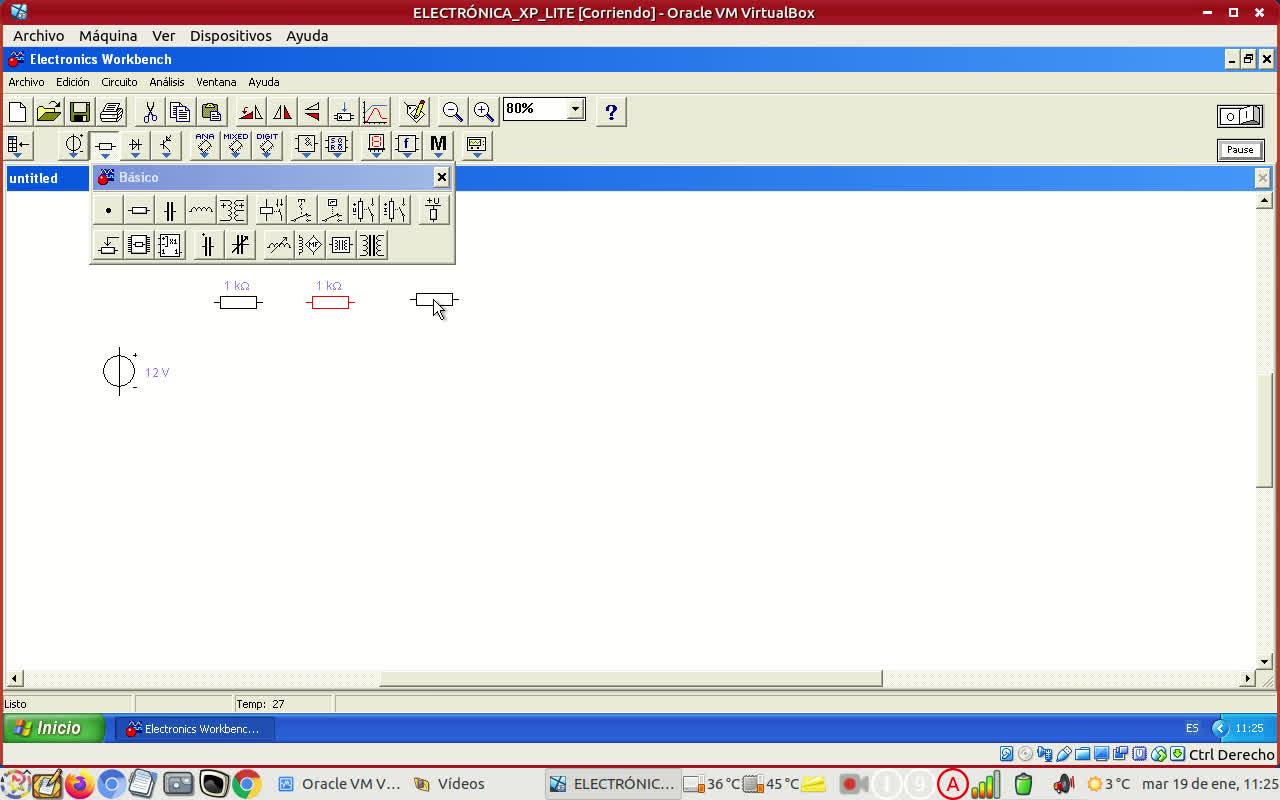This screenshot has height=800, width=1280.
Task: Open the Edición menu
Action: tap(73, 82)
